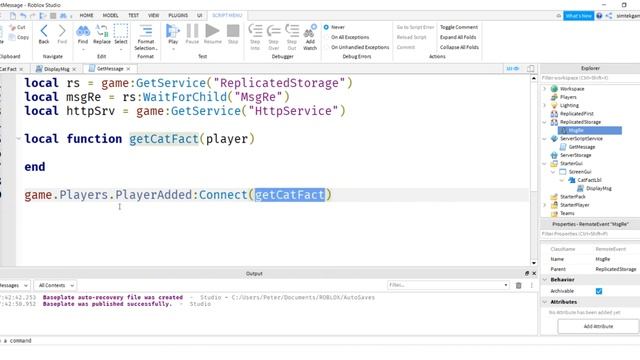Click Expand All Folds
Screen dimensions: 640x360
[458, 37]
